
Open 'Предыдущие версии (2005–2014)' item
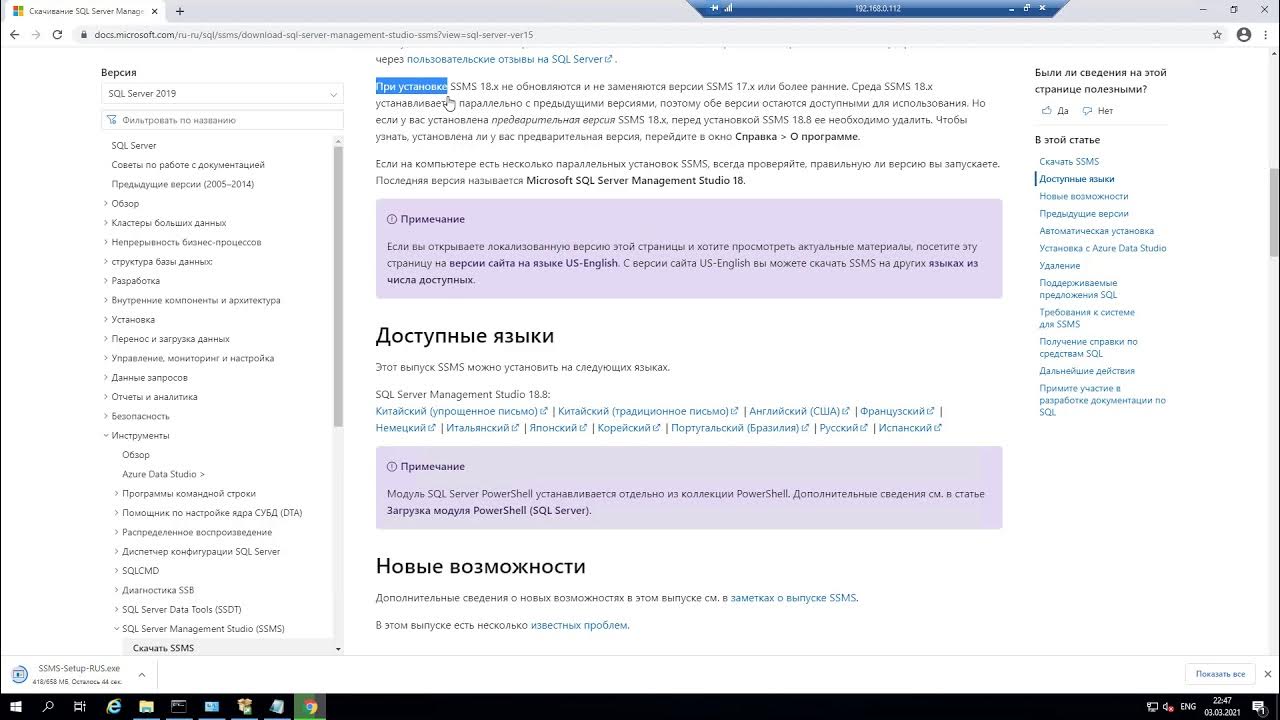[183, 184]
